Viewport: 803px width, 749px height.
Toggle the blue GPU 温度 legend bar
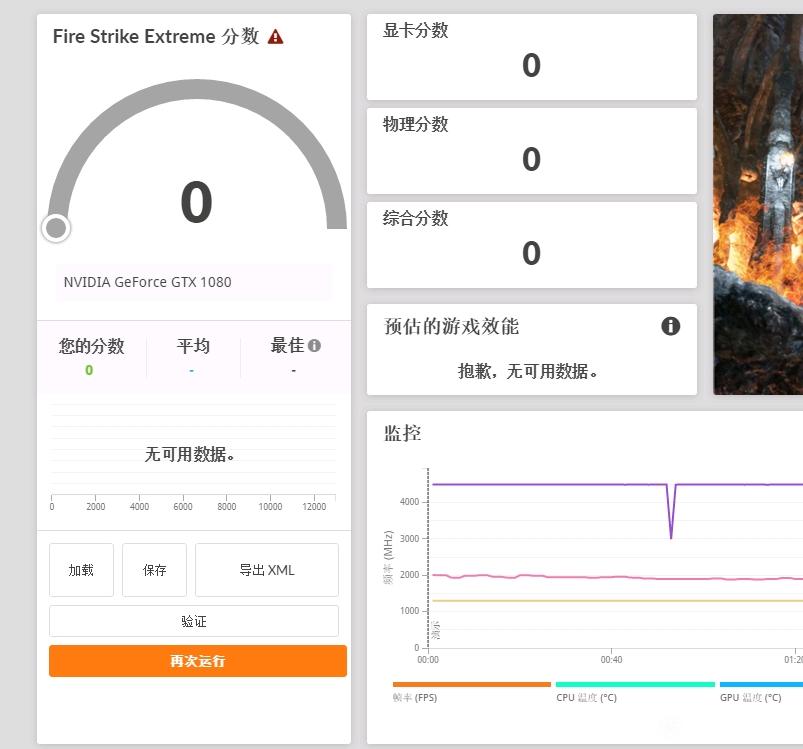coord(761,684)
